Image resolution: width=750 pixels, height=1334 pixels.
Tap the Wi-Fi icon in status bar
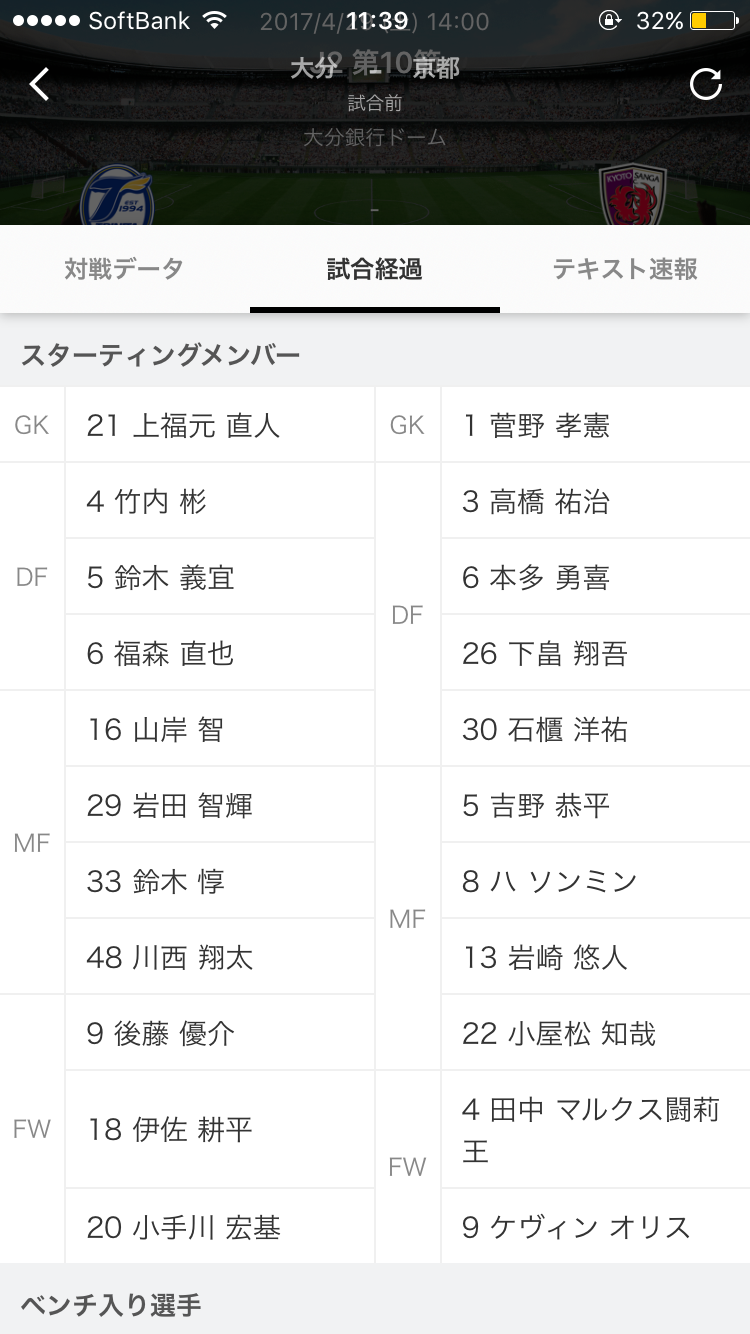(x=213, y=21)
